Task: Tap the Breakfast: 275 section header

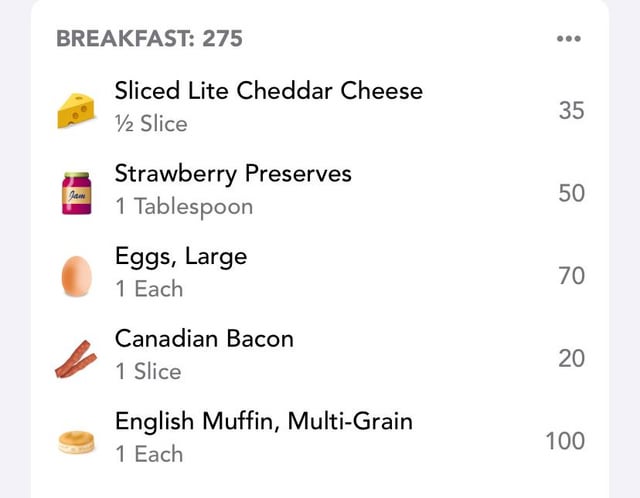Action: click(150, 39)
